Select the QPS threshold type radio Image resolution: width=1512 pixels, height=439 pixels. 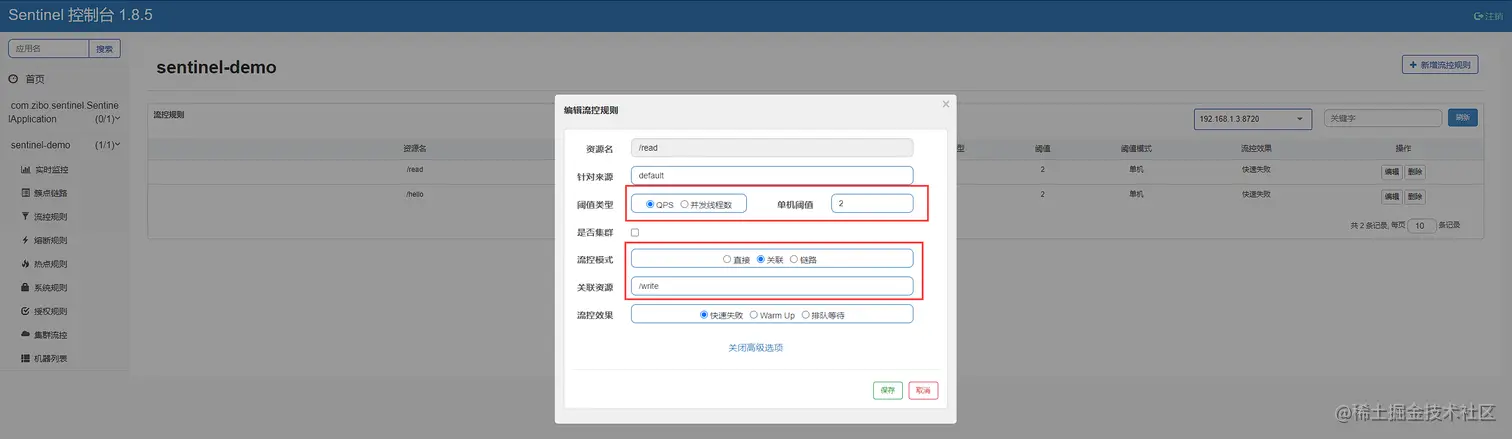tap(650, 204)
